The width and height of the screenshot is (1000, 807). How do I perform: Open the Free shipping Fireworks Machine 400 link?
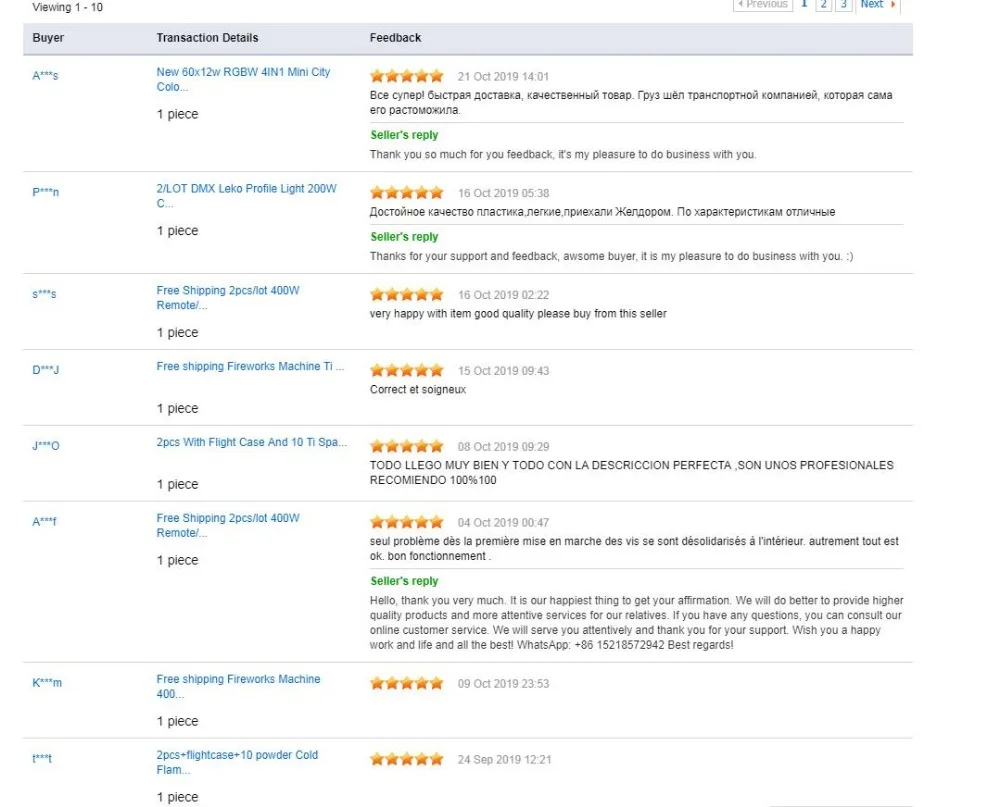point(238,685)
